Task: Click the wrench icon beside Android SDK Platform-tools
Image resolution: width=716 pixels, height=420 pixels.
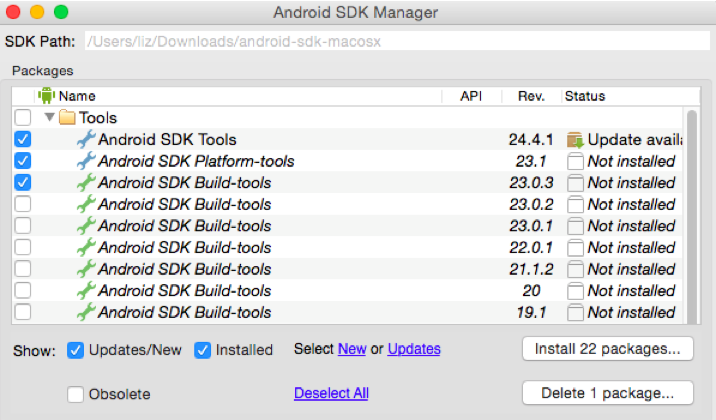Action: click(x=86, y=161)
